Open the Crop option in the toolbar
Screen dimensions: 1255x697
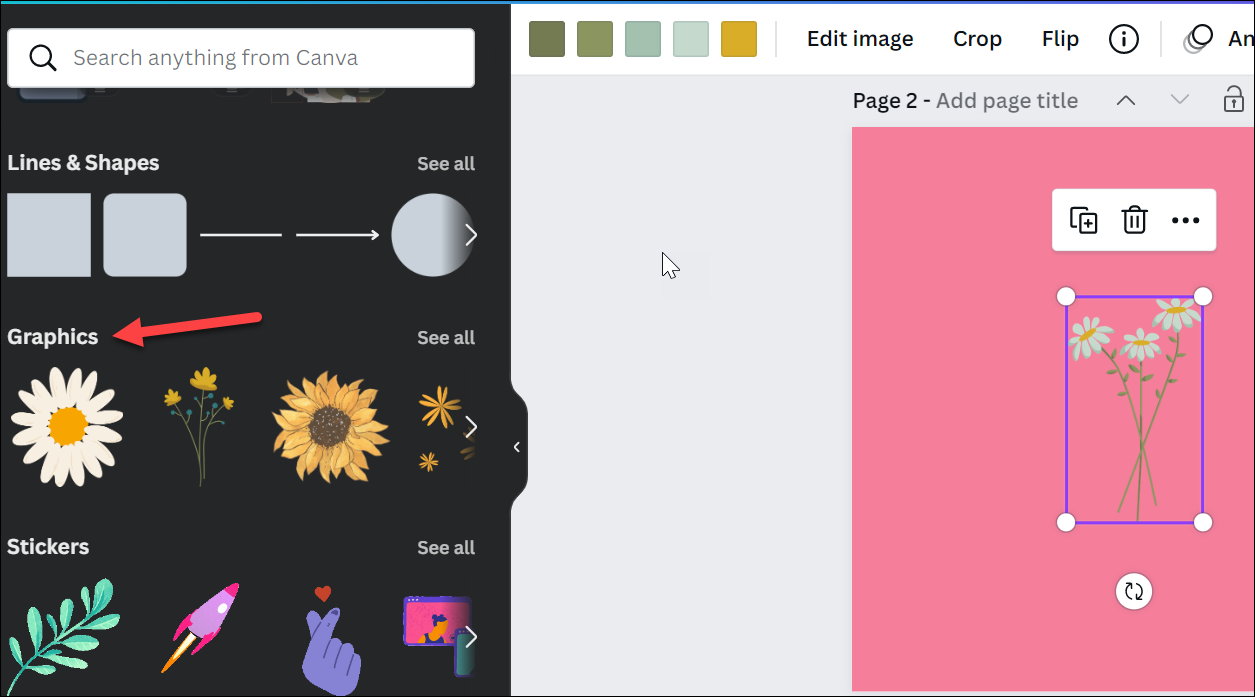pos(977,39)
